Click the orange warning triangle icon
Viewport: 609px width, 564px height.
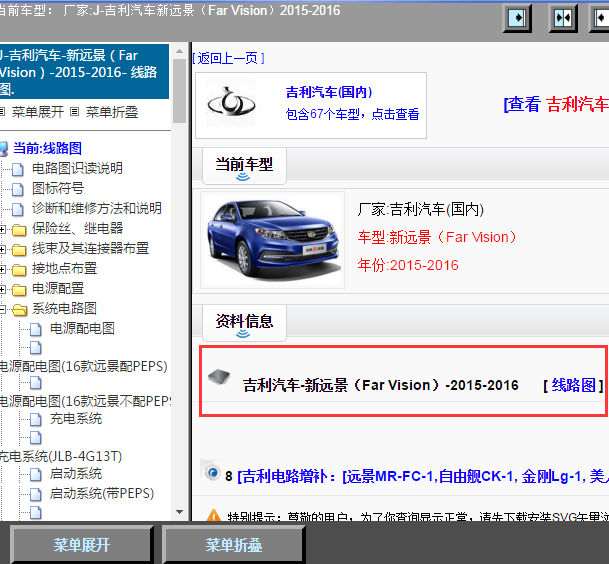click(x=214, y=516)
